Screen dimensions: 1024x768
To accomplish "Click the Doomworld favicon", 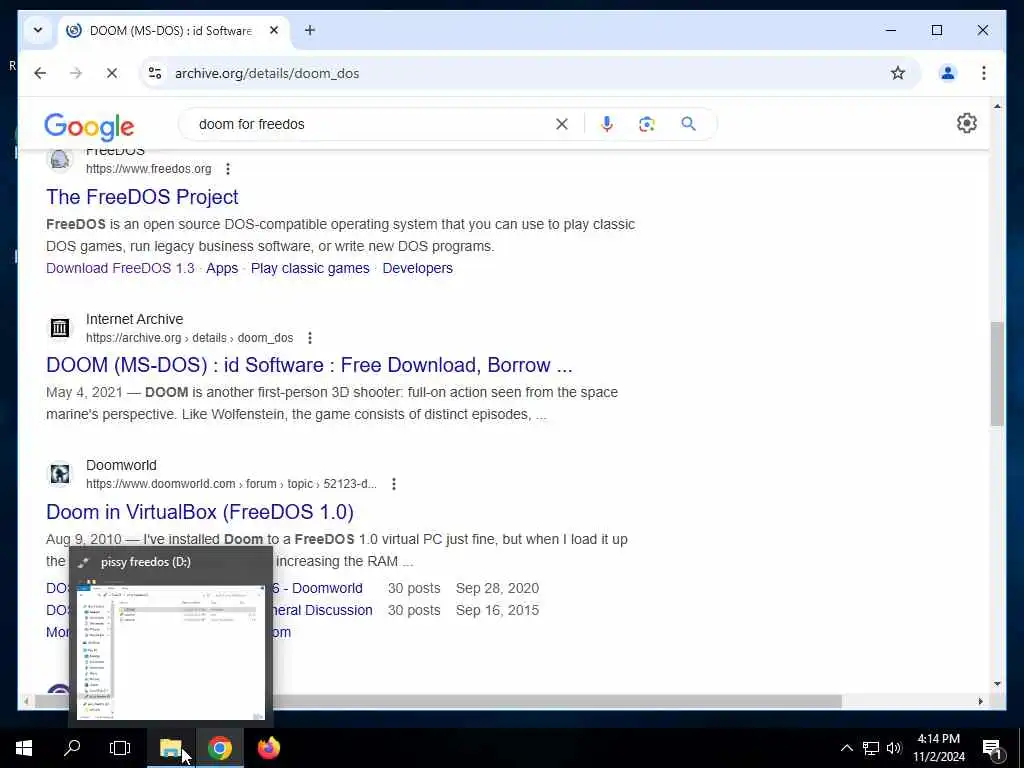I will point(60,473).
